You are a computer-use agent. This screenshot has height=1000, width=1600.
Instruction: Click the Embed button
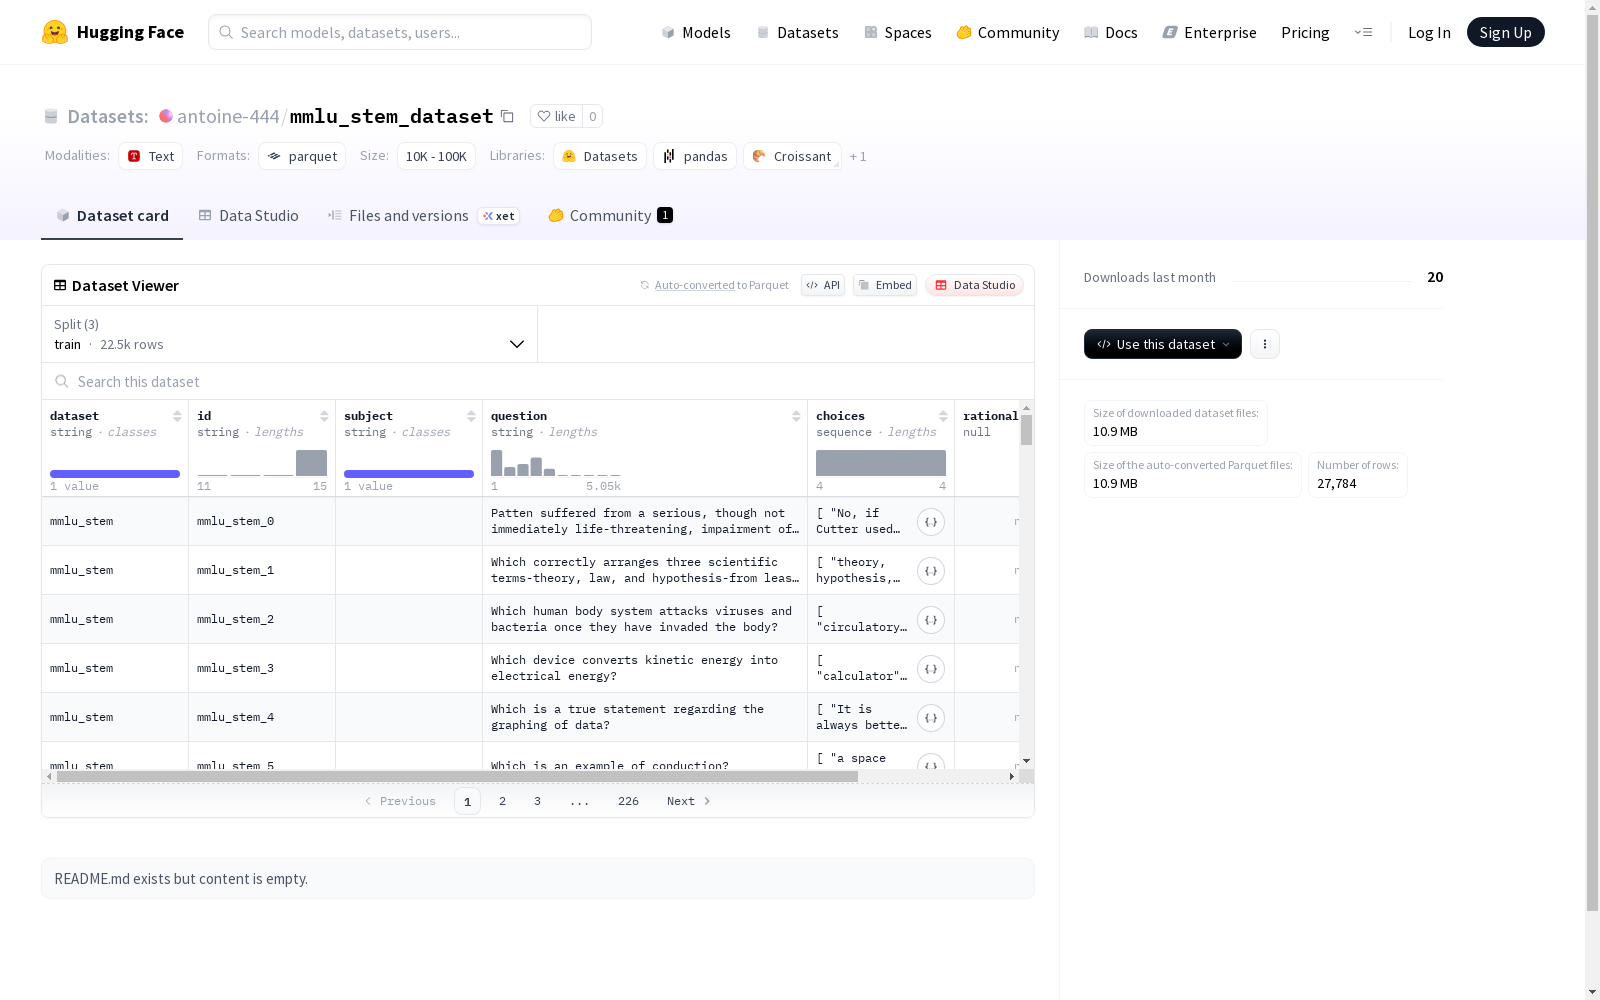885,285
